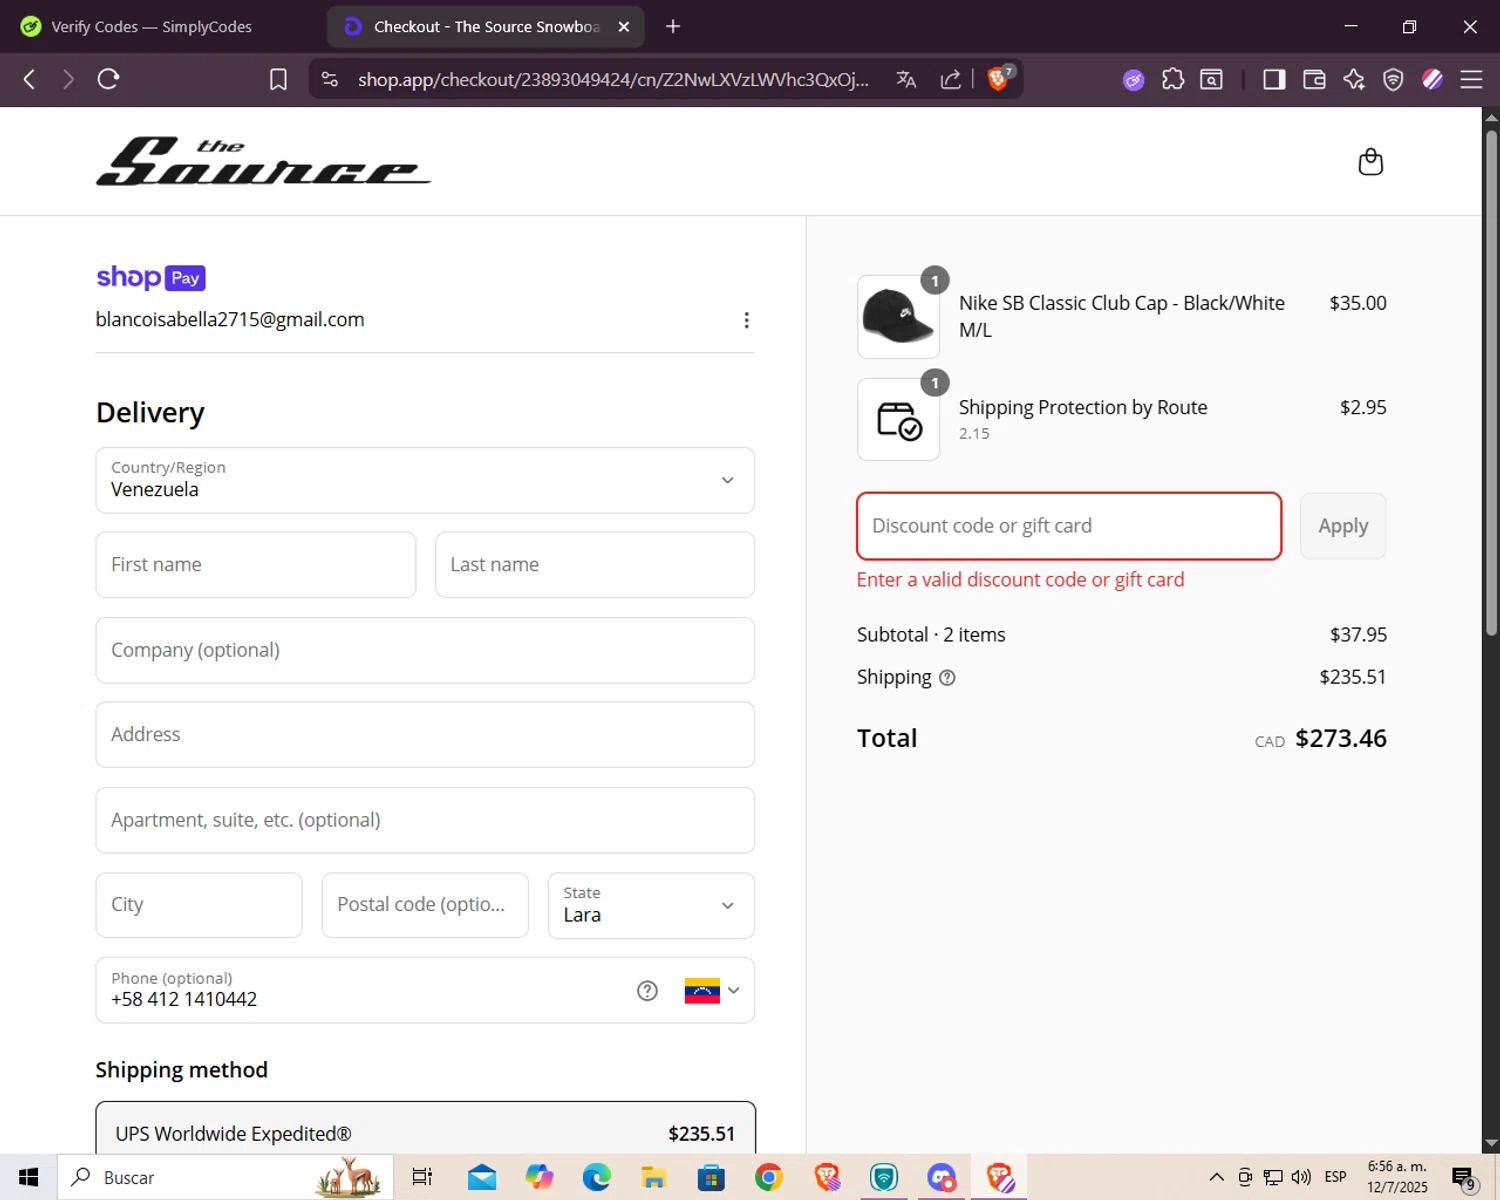Click the share page icon
The height and width of the screenshot is (1200, 1500).
click(x=950, y=79)
